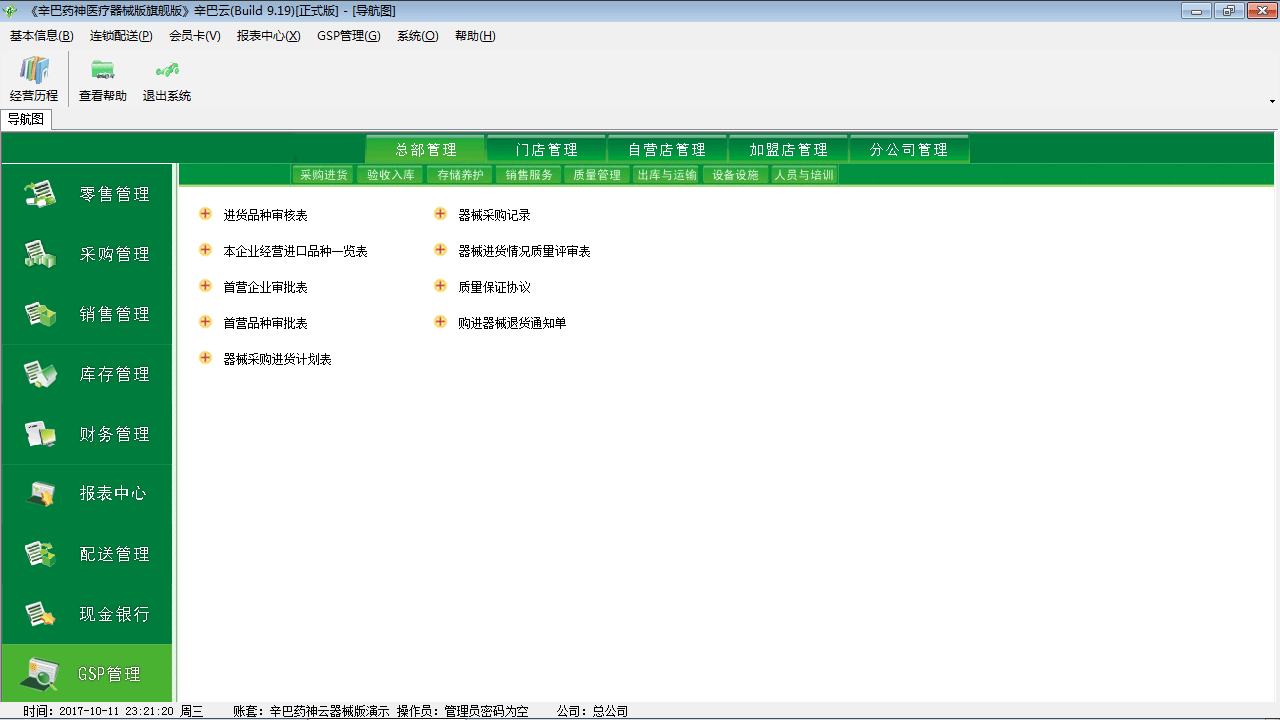1280x720 pixels.
Task: Open the 质量保证协议 link
Action: coord(495,287)
